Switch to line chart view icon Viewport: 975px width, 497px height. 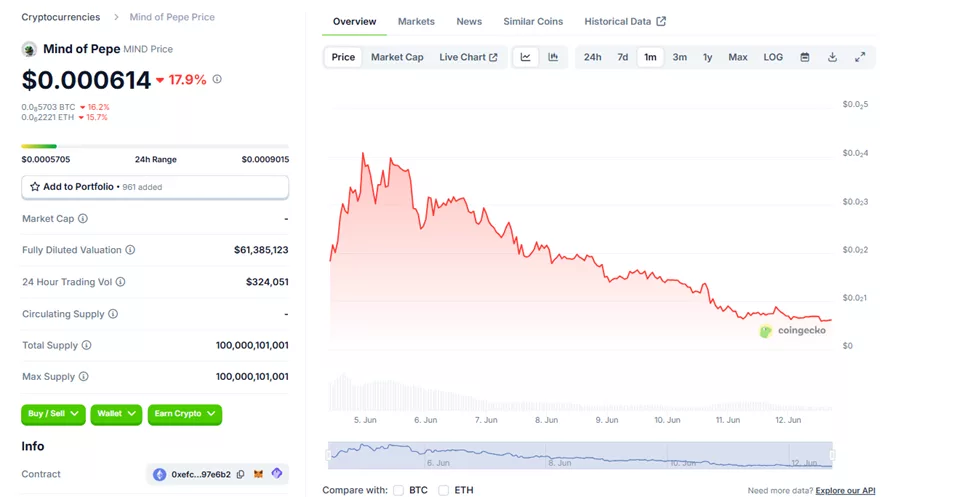point(525,57)
